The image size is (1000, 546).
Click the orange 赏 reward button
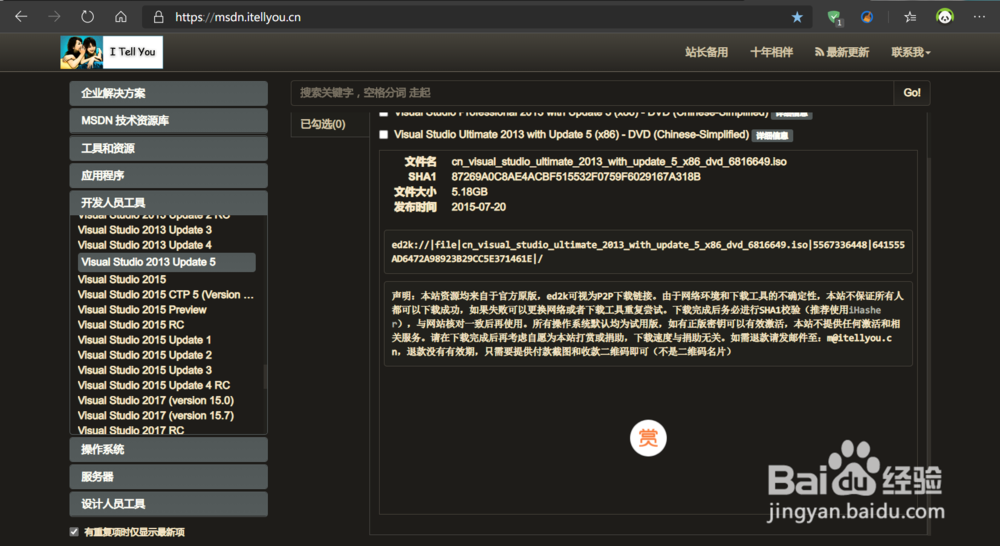click(x=648, y=438)
